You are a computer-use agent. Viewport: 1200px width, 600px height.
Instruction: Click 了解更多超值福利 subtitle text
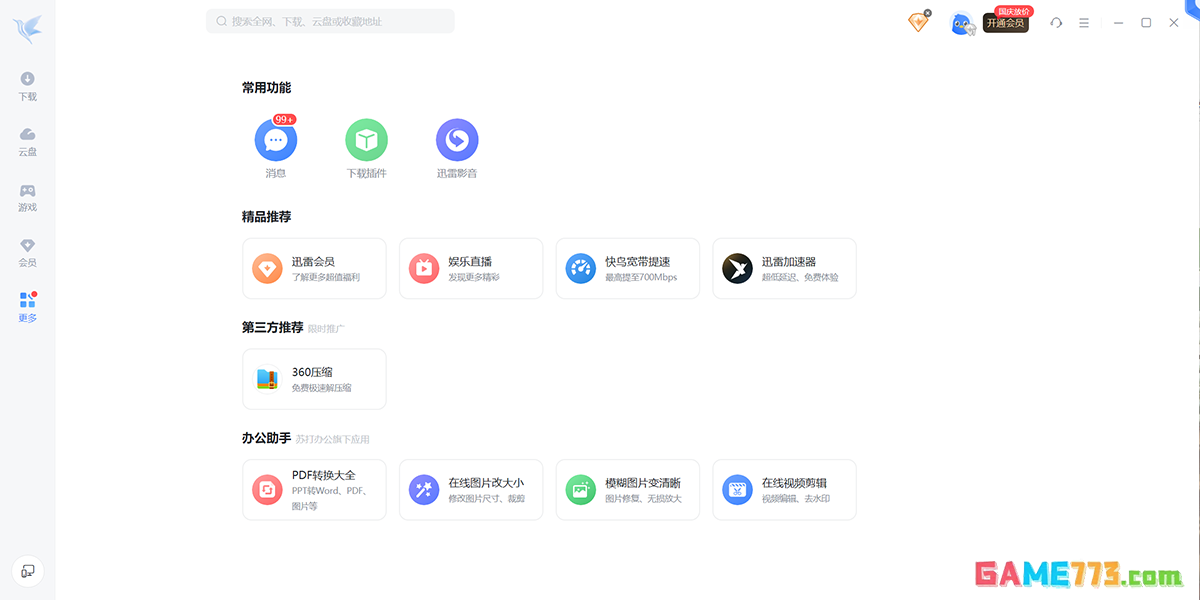point(326,277)
